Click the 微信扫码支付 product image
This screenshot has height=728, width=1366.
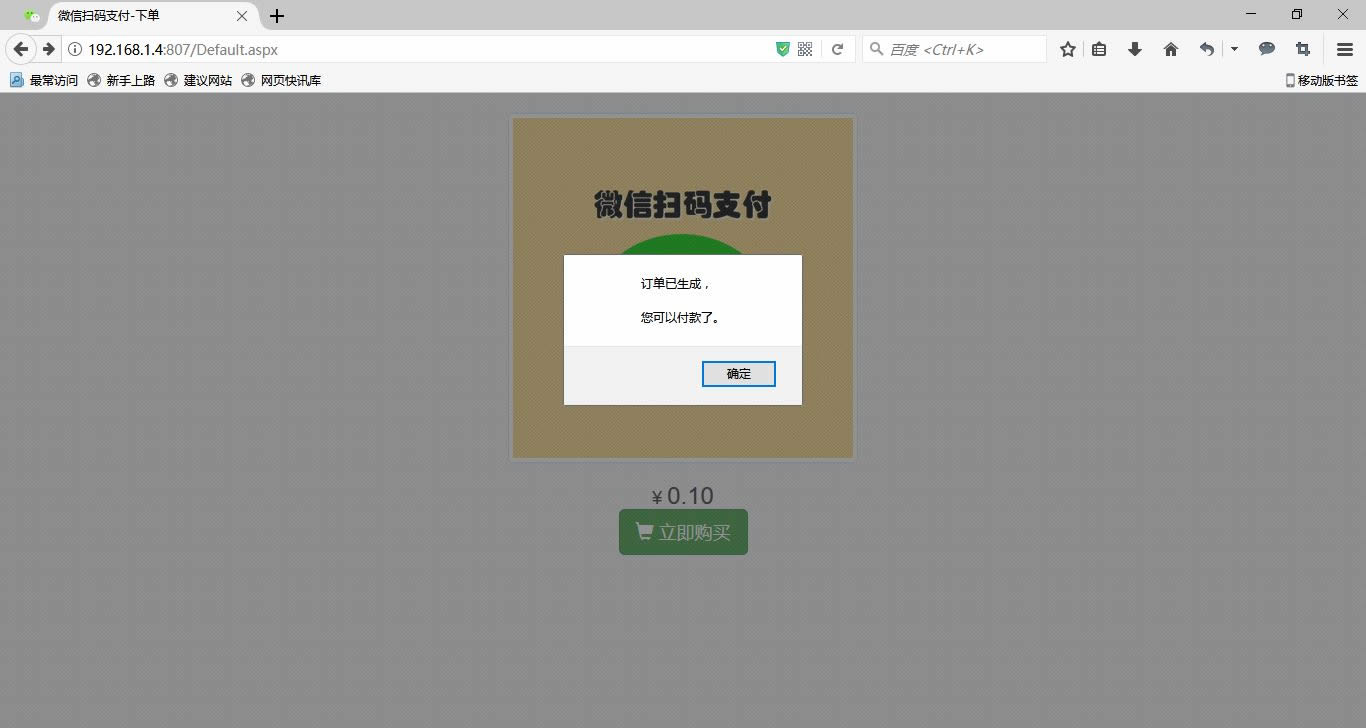tap(683, 288)
